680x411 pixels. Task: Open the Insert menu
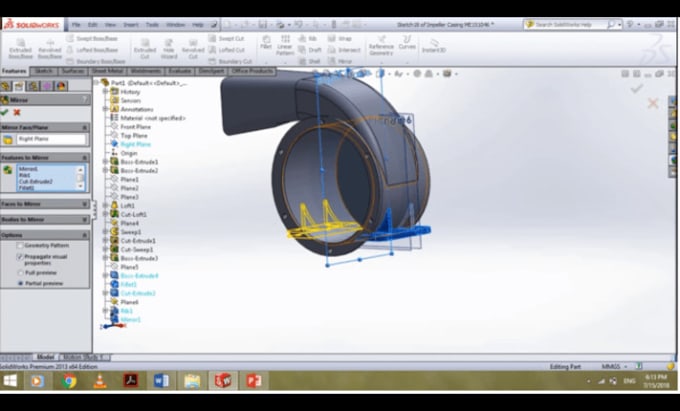point(131,25)
